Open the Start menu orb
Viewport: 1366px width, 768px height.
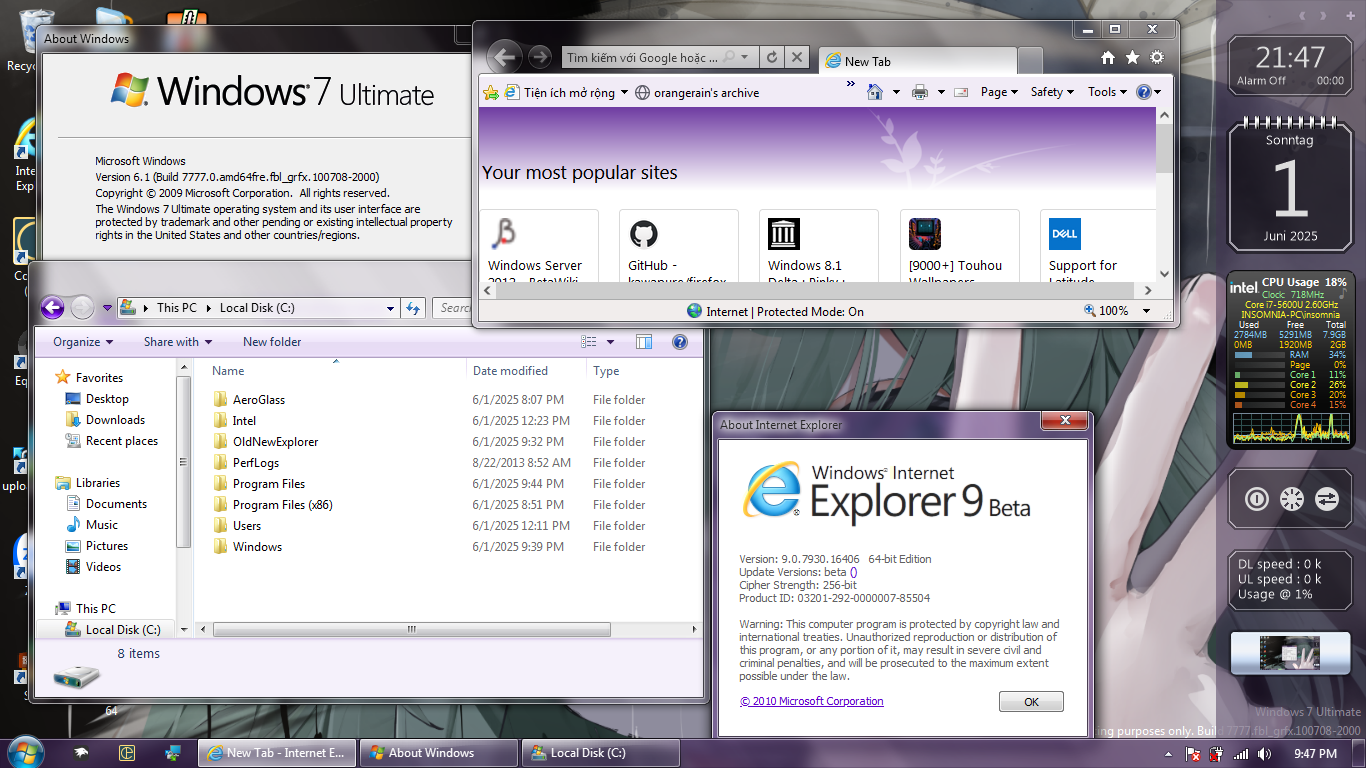(24, 751)
